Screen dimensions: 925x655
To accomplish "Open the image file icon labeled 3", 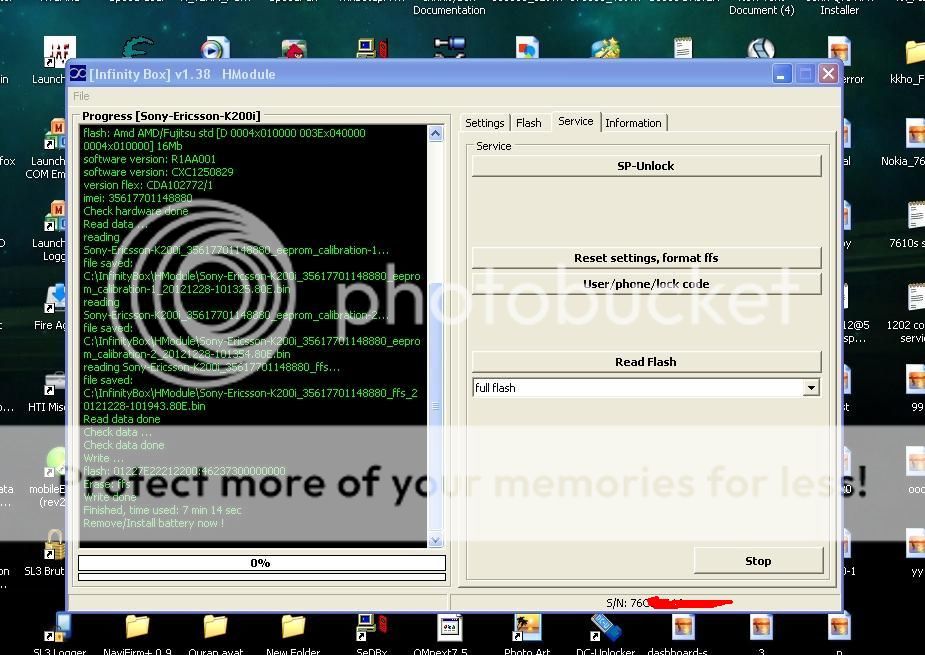I will (x=761, y=628).
